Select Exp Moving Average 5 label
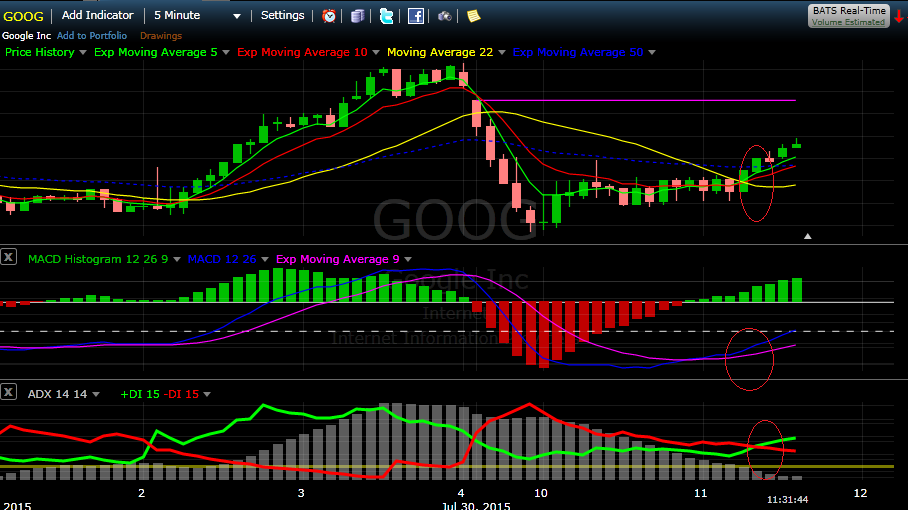The width and height of the screenshot is (908, 510). pyautogui.click(x=156, y=52)
